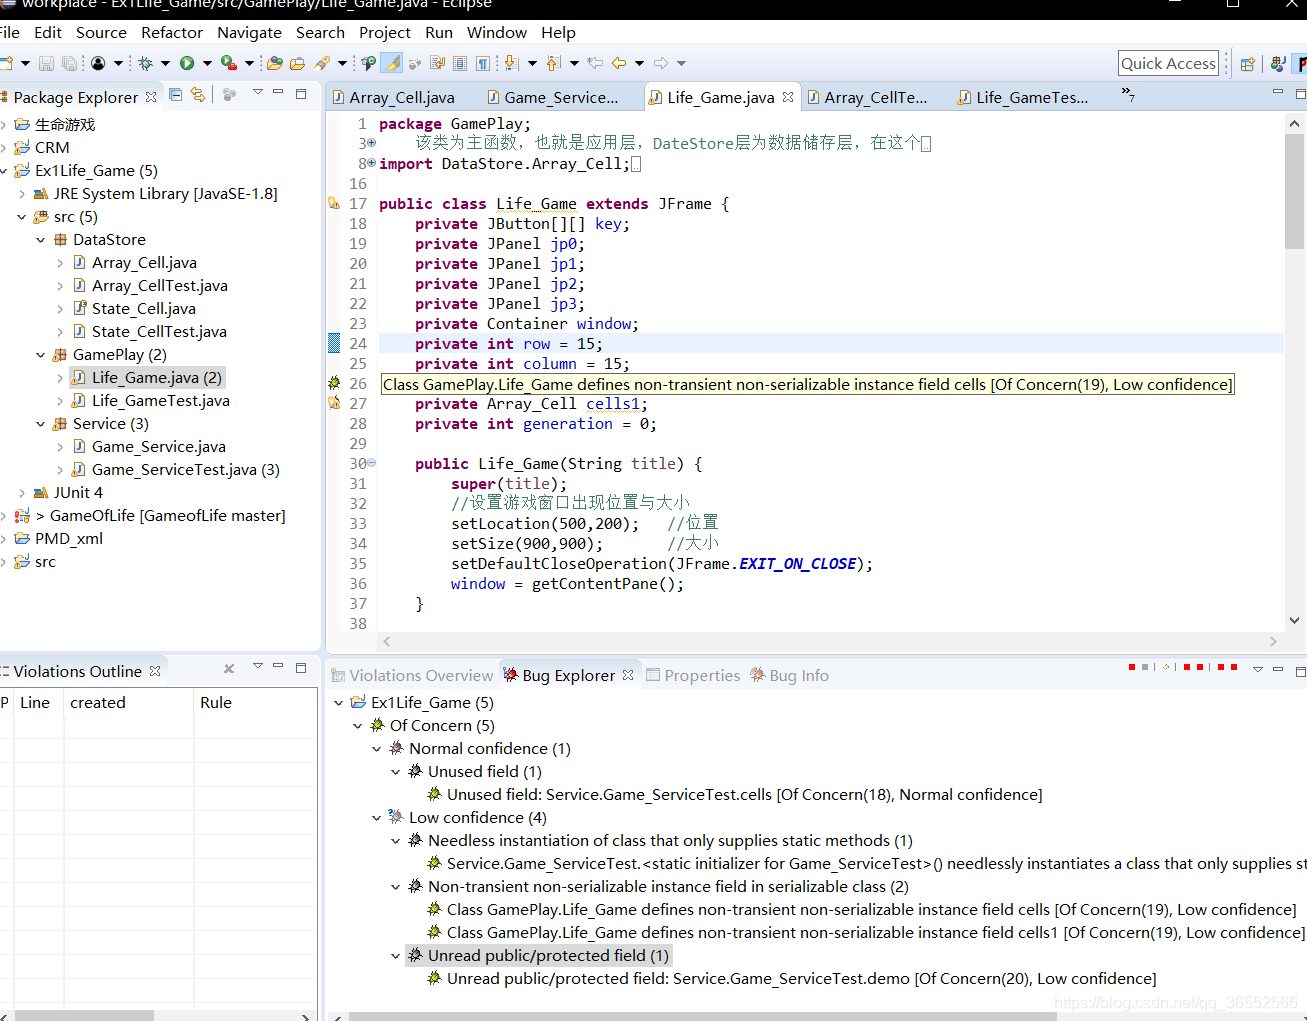
Task: Open the Run launch dropdown arrow
Action: (x=207, y=63)
